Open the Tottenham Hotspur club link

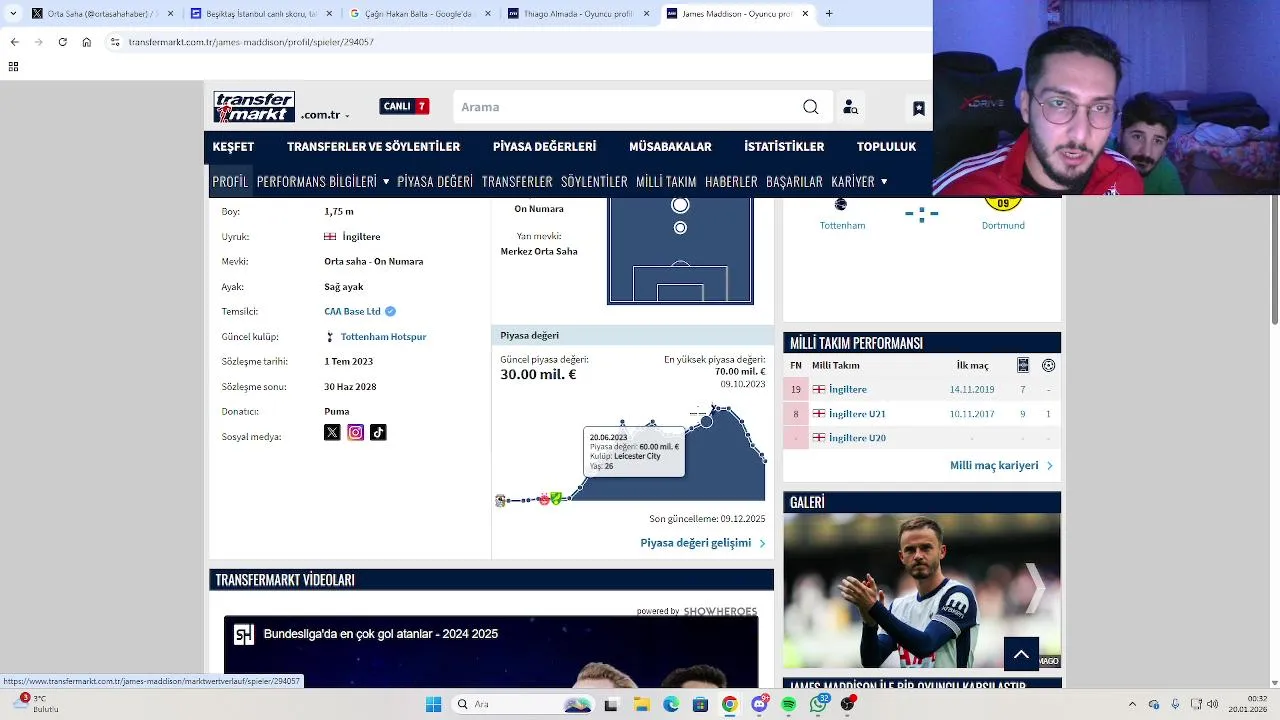[383, 337]
